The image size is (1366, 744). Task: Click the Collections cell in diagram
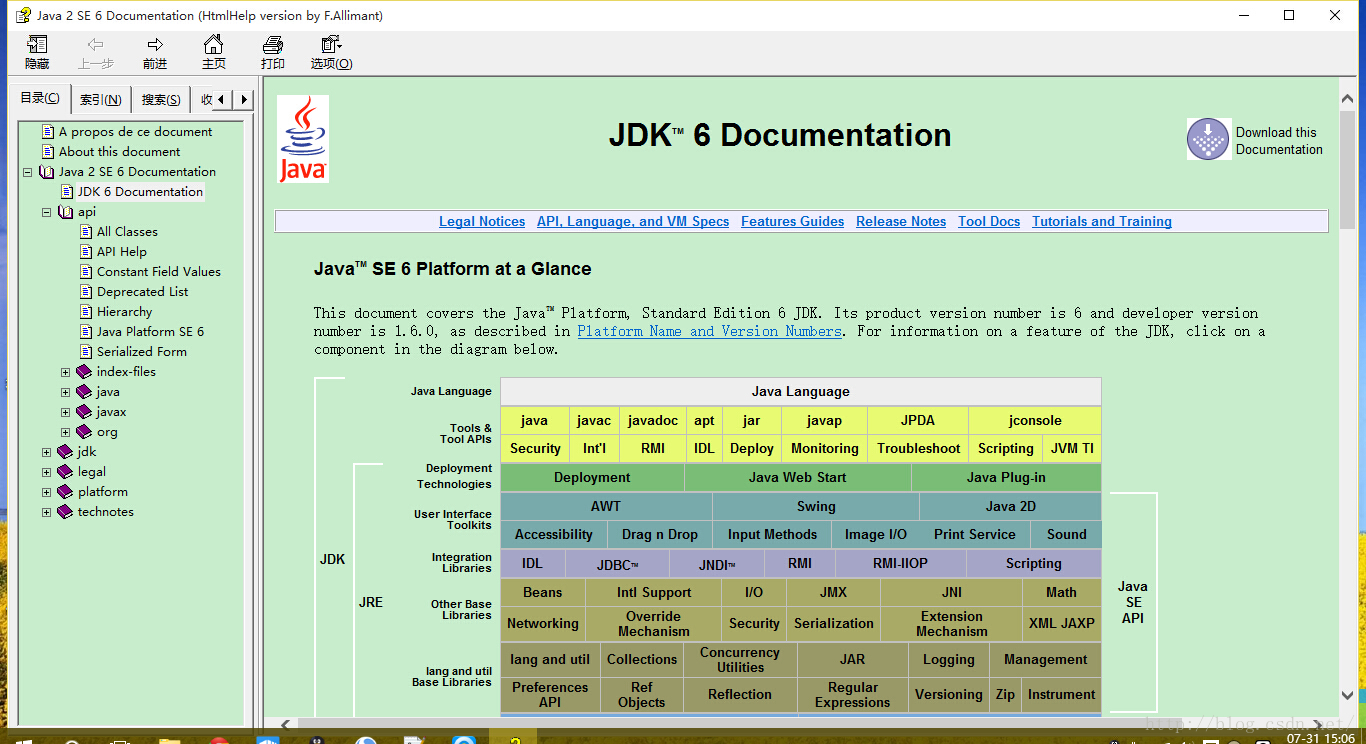click(x=642, y=660)
